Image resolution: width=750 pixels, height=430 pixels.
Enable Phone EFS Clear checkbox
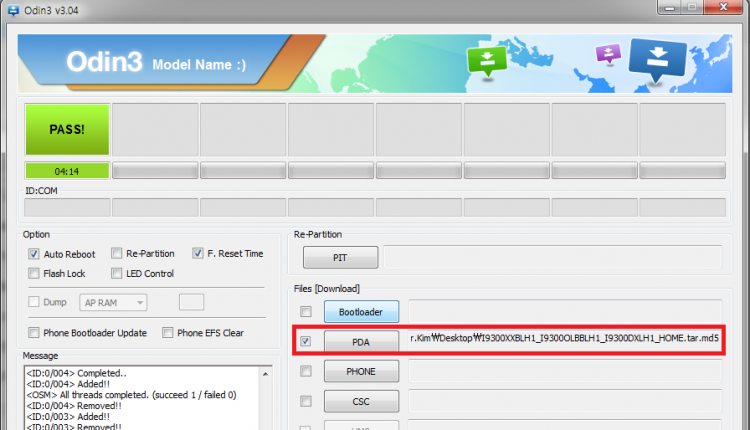tap(168, 333)
